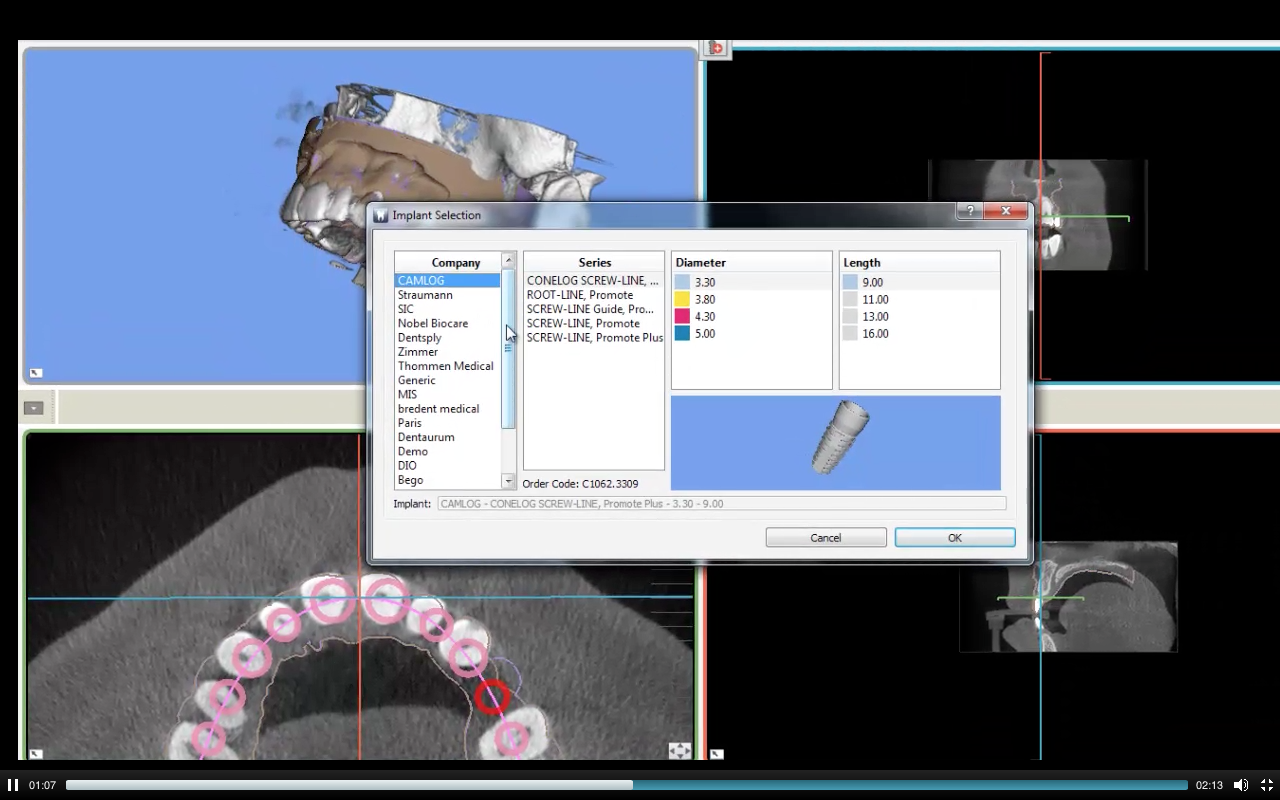Viewport: 1280px width, 800px height.
Task: Choose teal diameter 5.00
Action: [752, 334]
